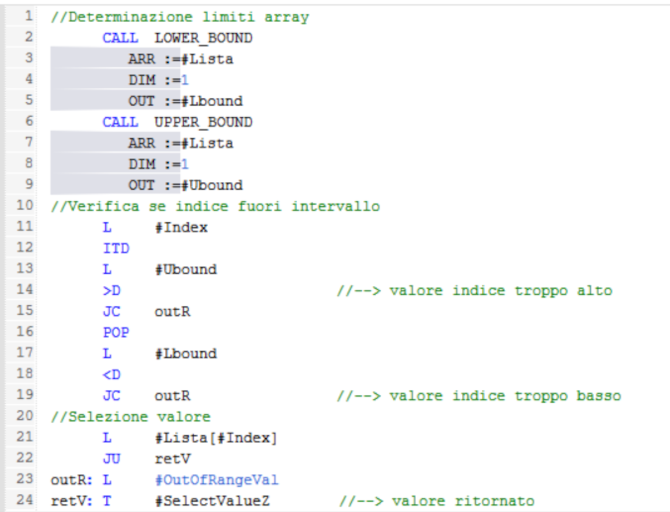
Task: Click the <D comparison instruction
Action: (x=110, y=374)
